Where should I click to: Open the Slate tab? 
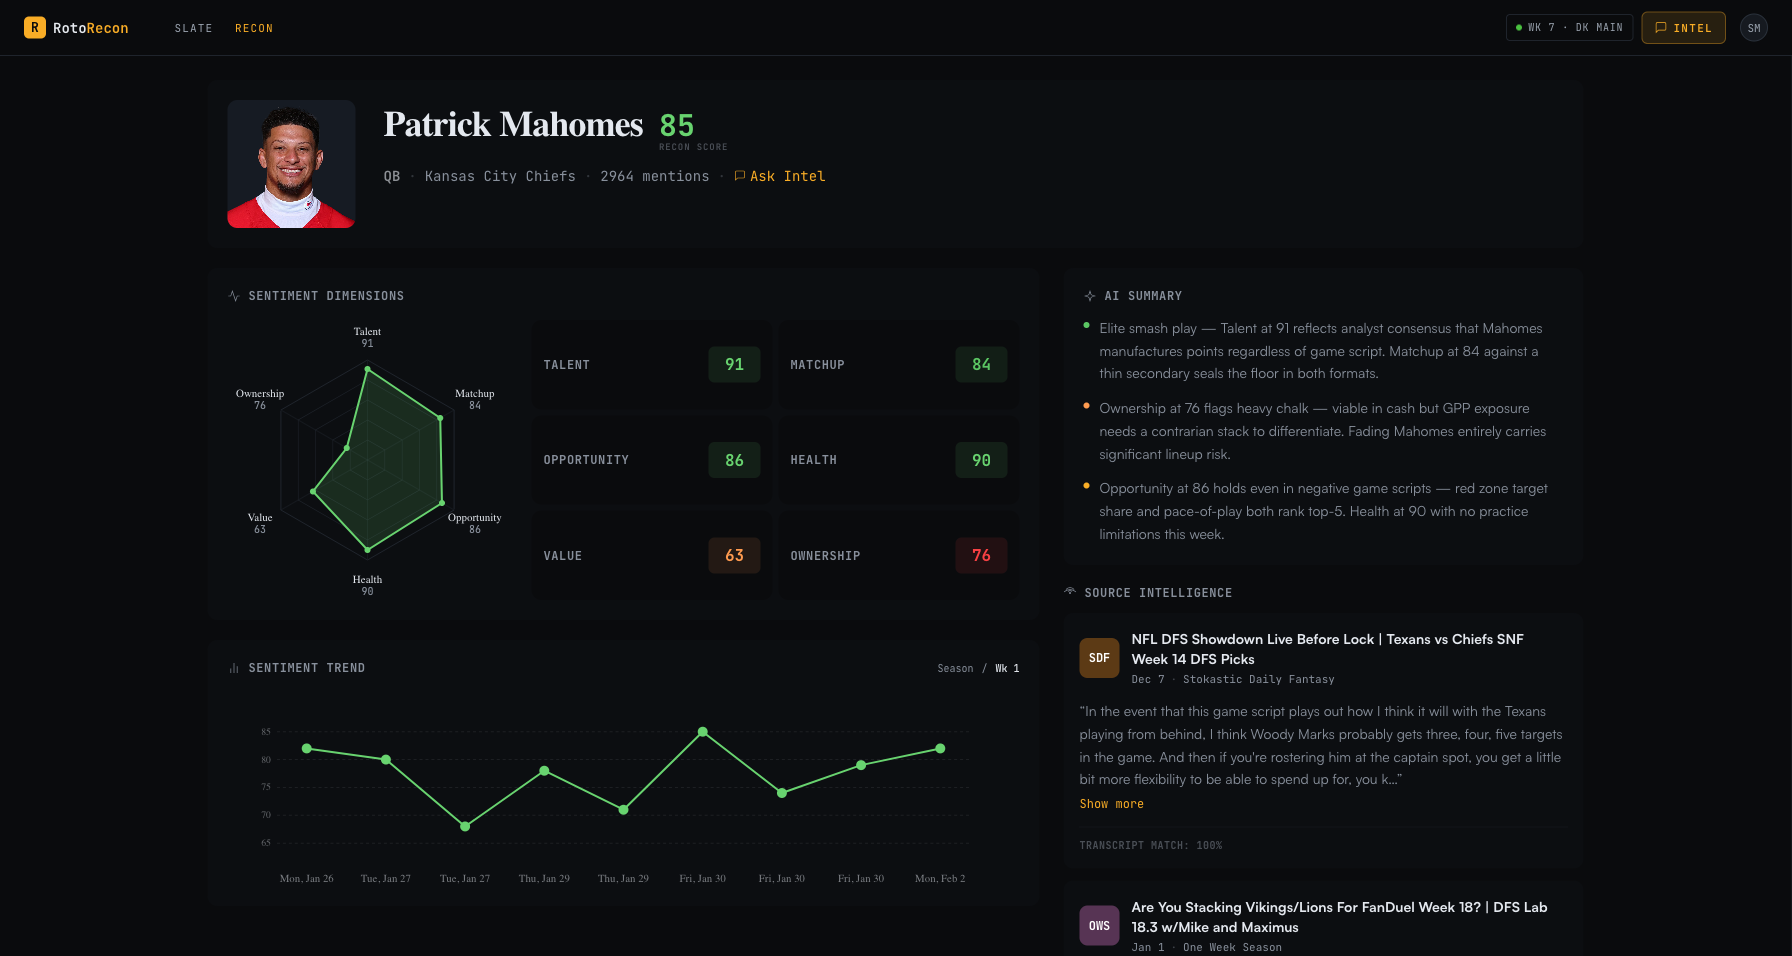click(193, 28)
